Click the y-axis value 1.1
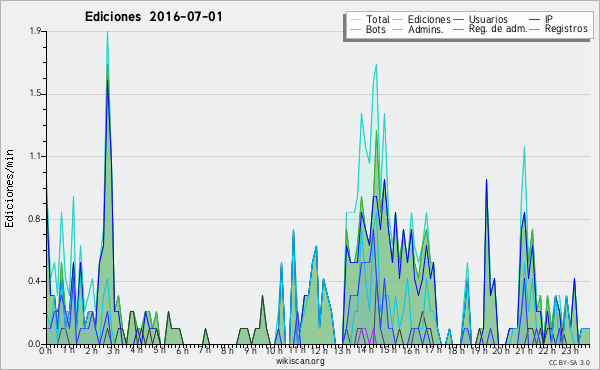This screenshot has height=370, width=600. click(35, 156)
